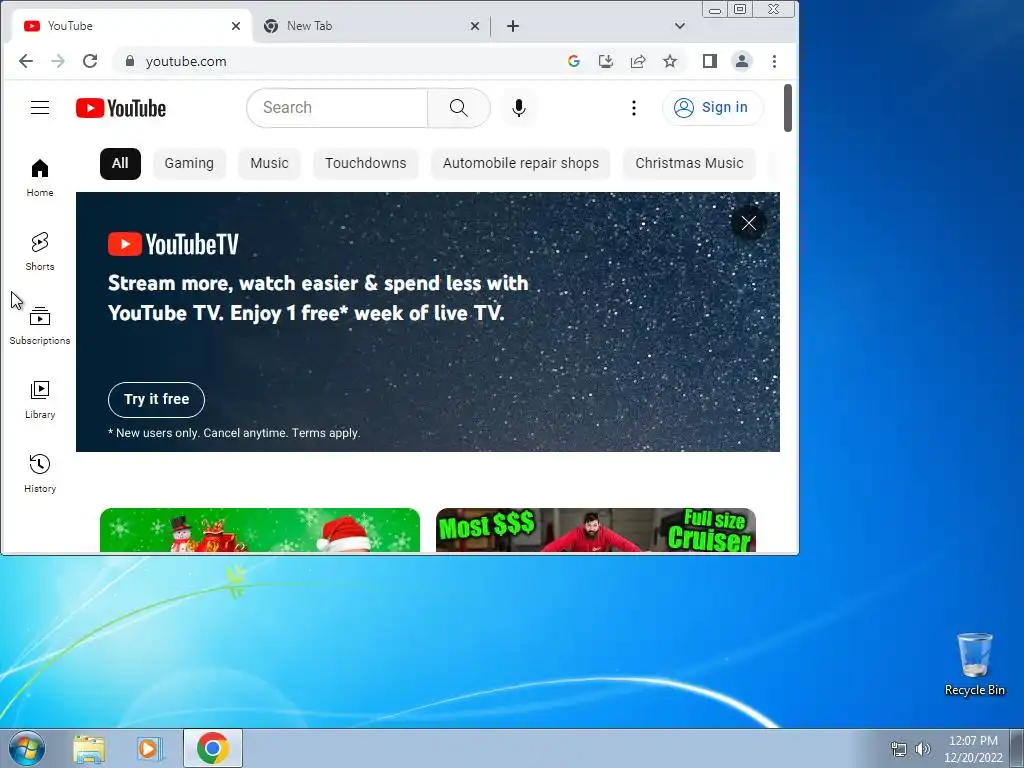Open Subscriptions in sidebar
This screenshot has height=768, width=1024.
[x=40, y=325]
